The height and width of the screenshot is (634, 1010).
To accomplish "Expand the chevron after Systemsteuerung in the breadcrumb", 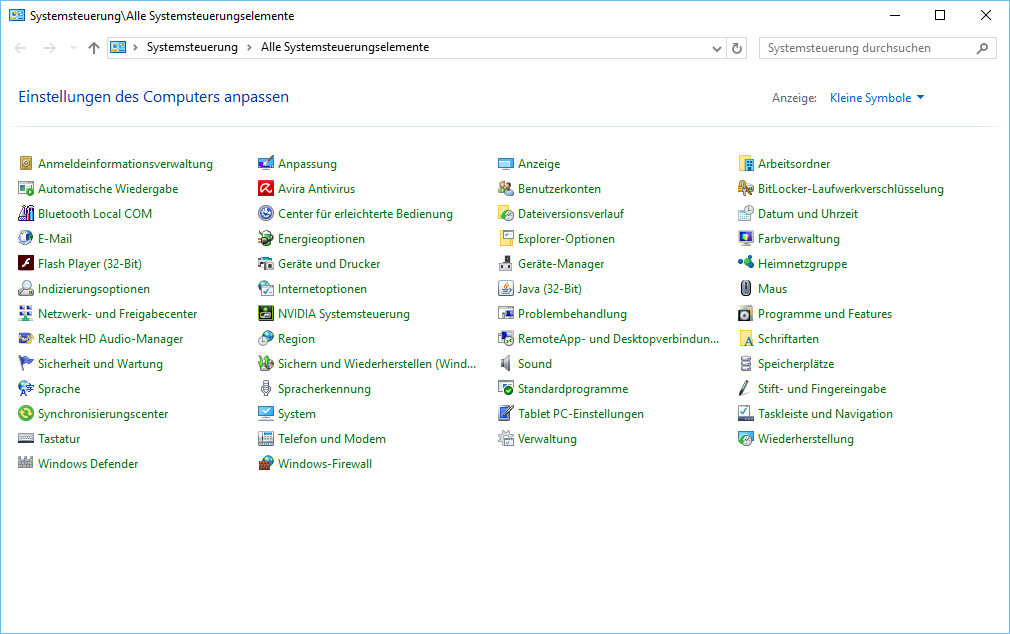I will click(249, 48).
